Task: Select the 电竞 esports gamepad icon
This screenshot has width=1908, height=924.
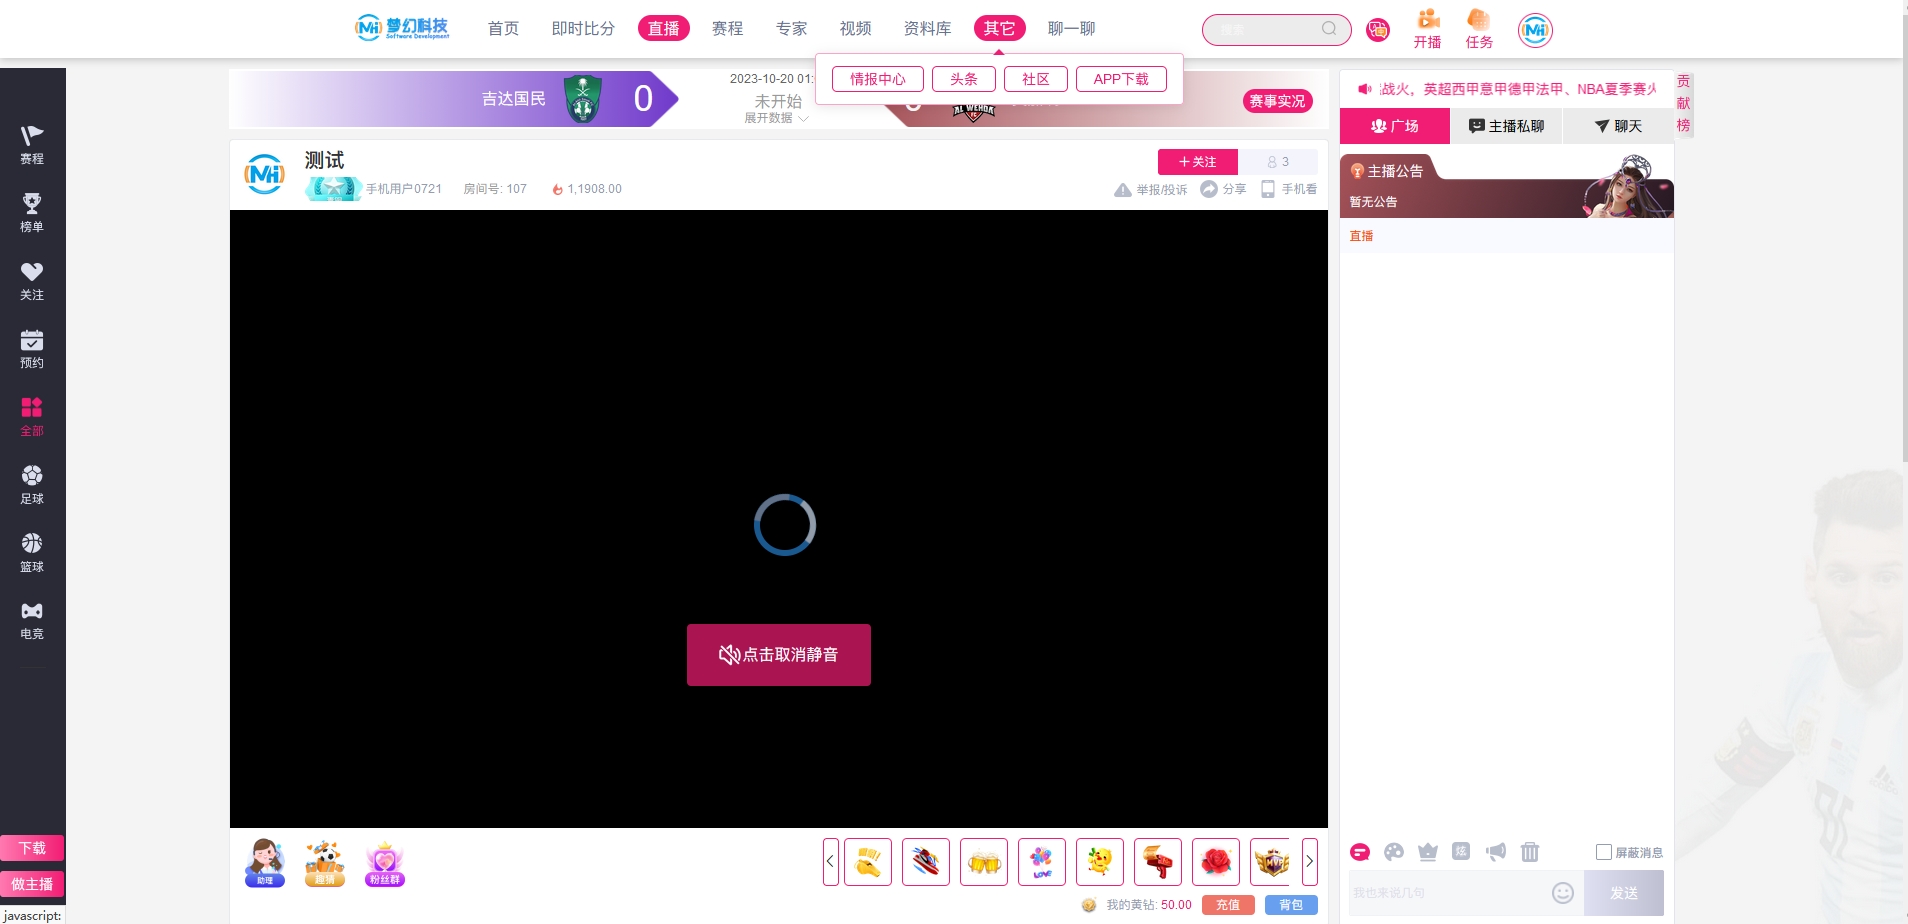Action: [x=32, y=611]
